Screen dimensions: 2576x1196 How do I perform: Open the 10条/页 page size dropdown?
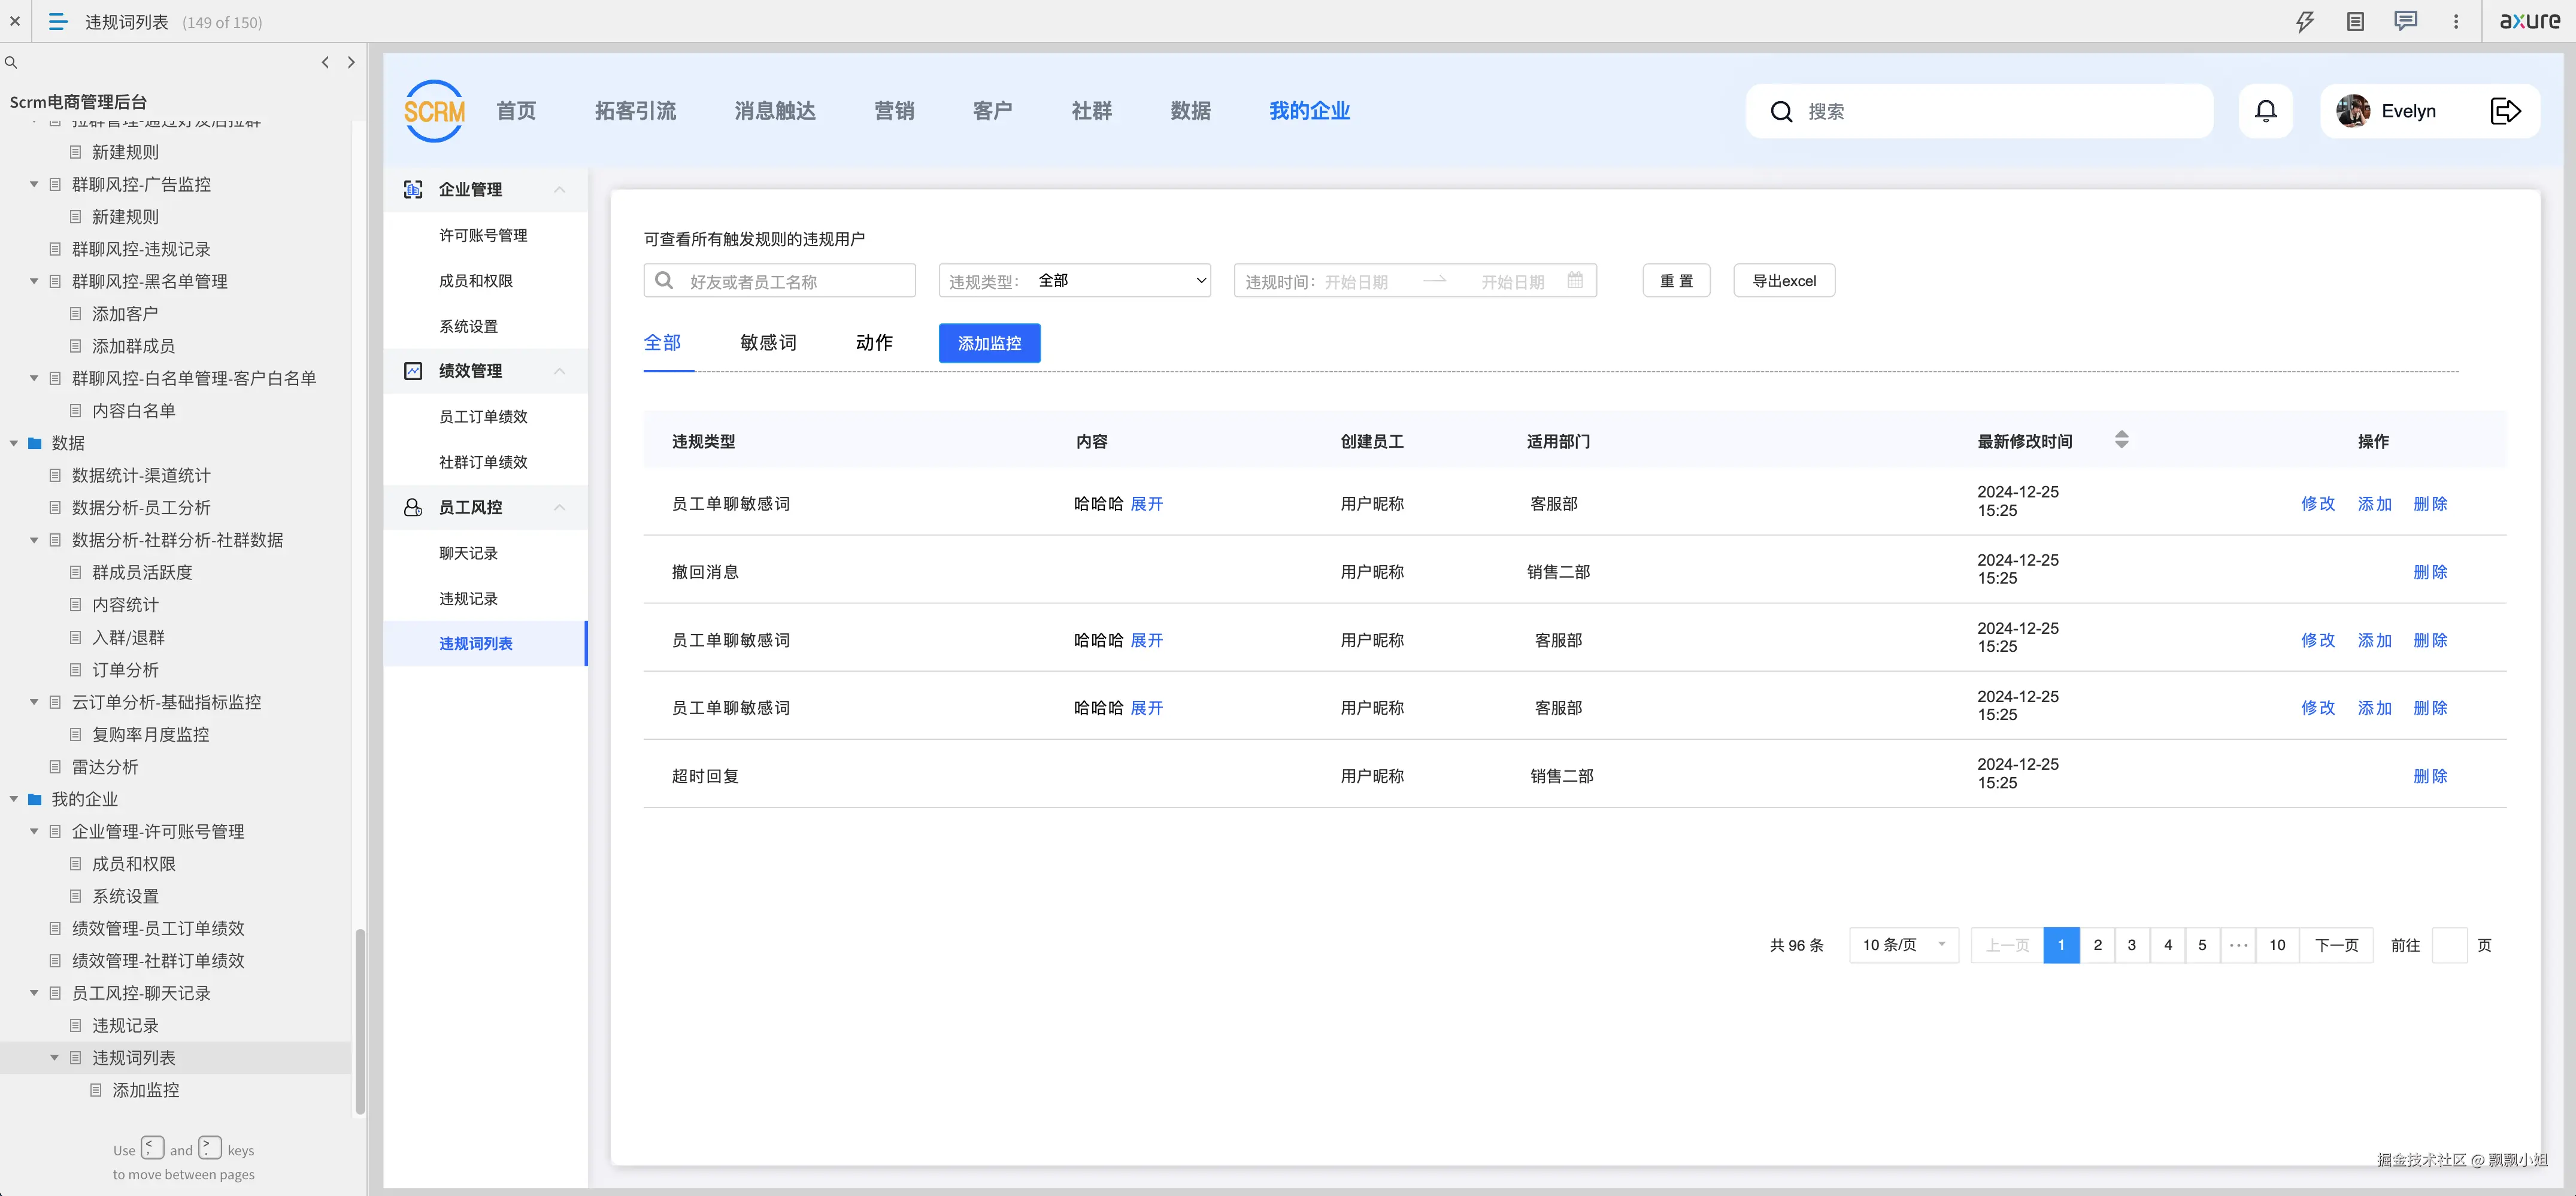pos(1903,945)
